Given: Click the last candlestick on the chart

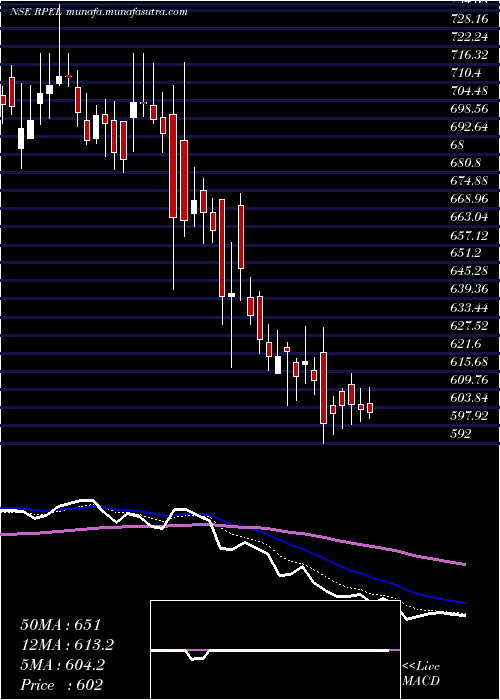Looking at the screenshot, I should pos(370,408).
